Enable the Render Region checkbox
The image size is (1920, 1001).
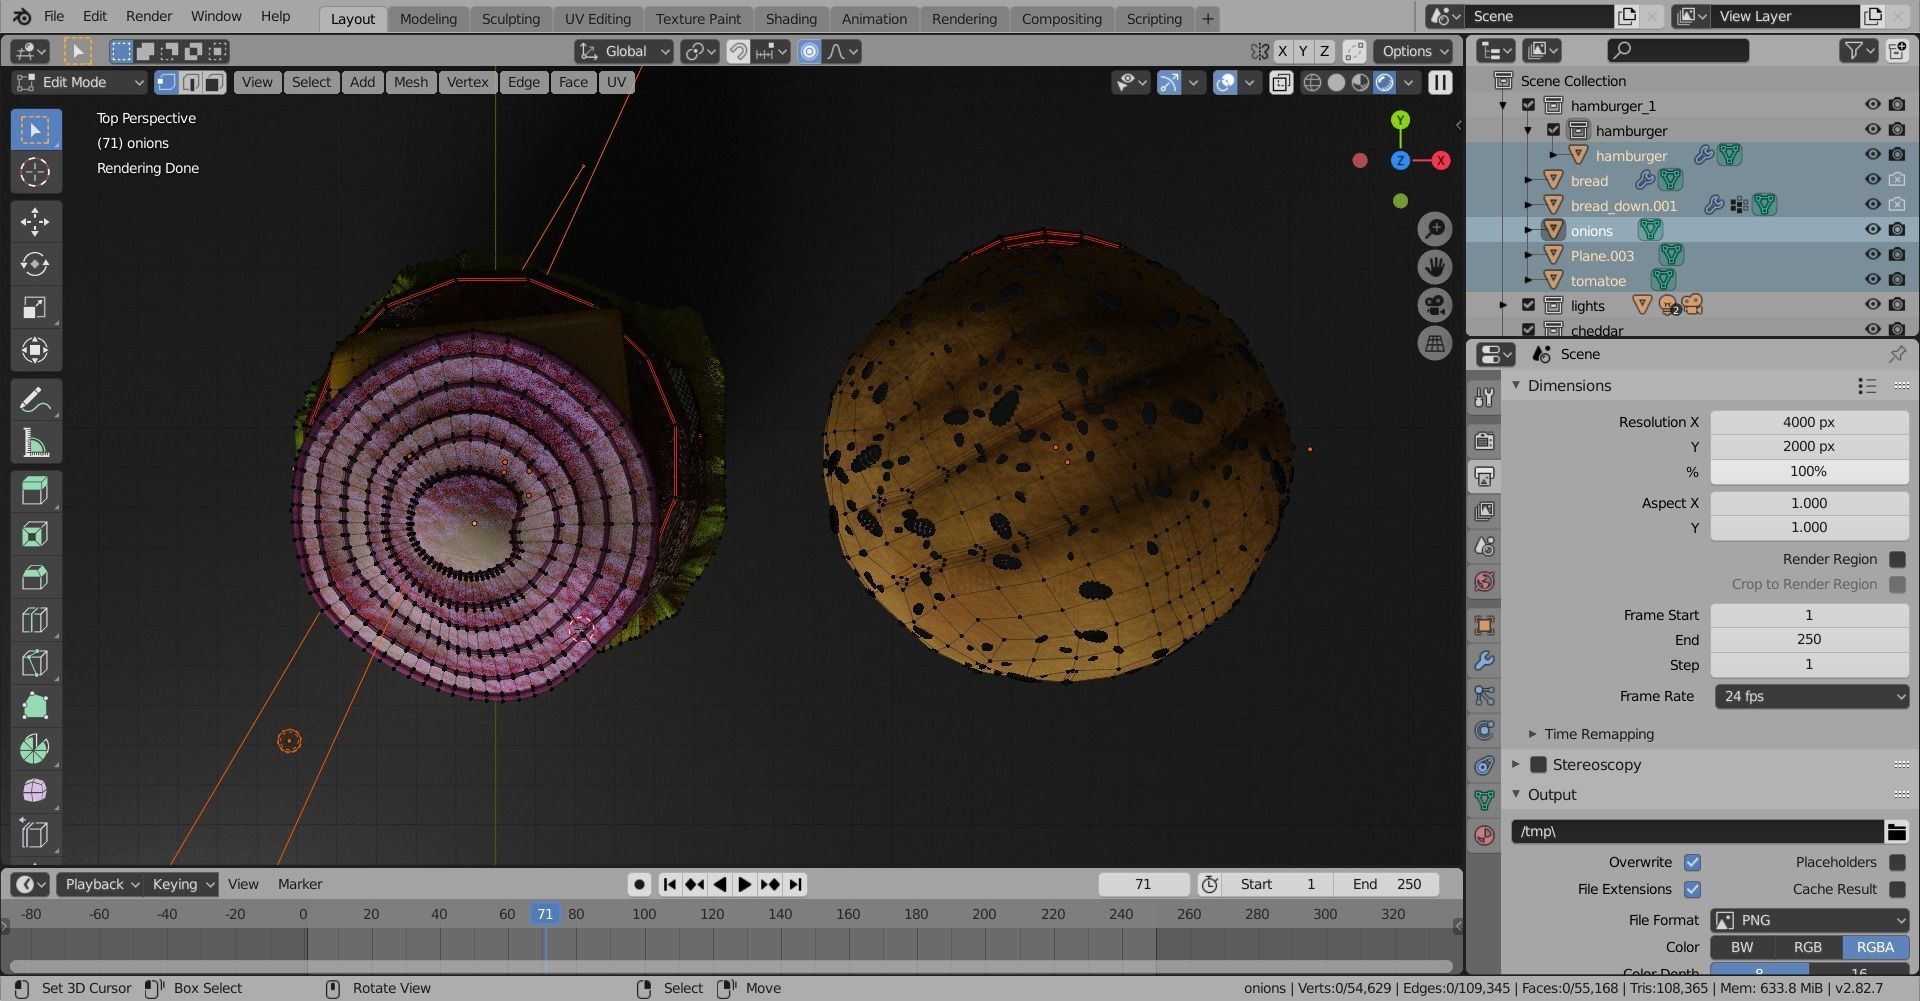[1897, 559]
